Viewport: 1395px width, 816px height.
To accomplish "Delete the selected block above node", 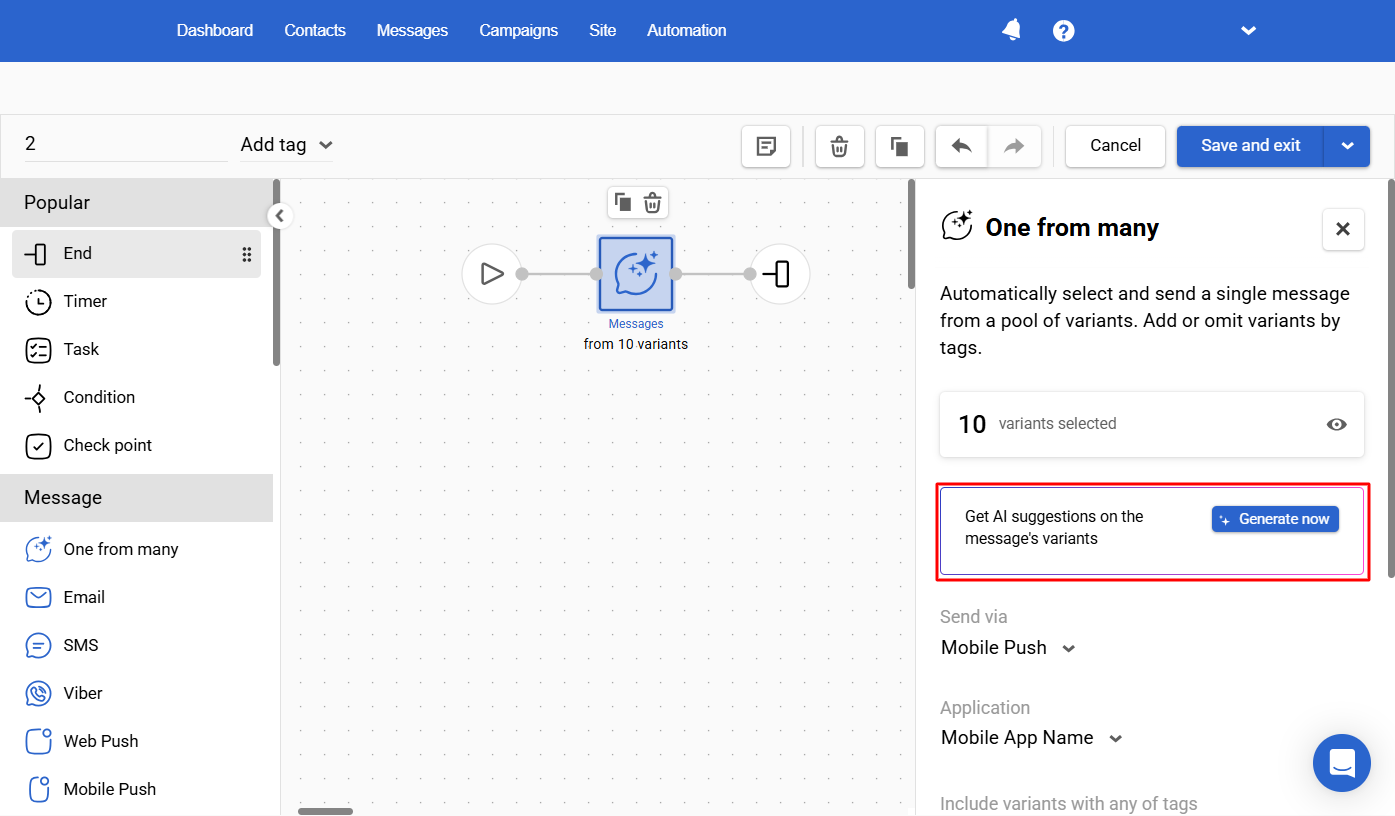I will click(x=652, y=203).
